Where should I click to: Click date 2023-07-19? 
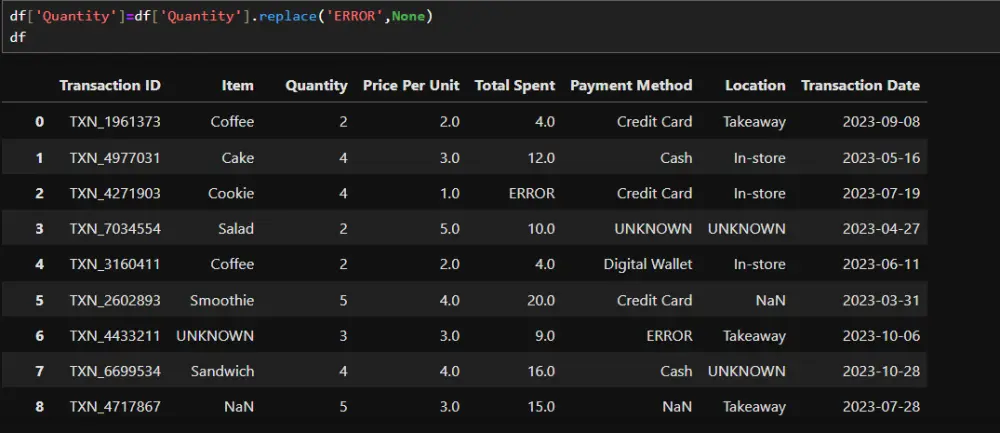881,193
